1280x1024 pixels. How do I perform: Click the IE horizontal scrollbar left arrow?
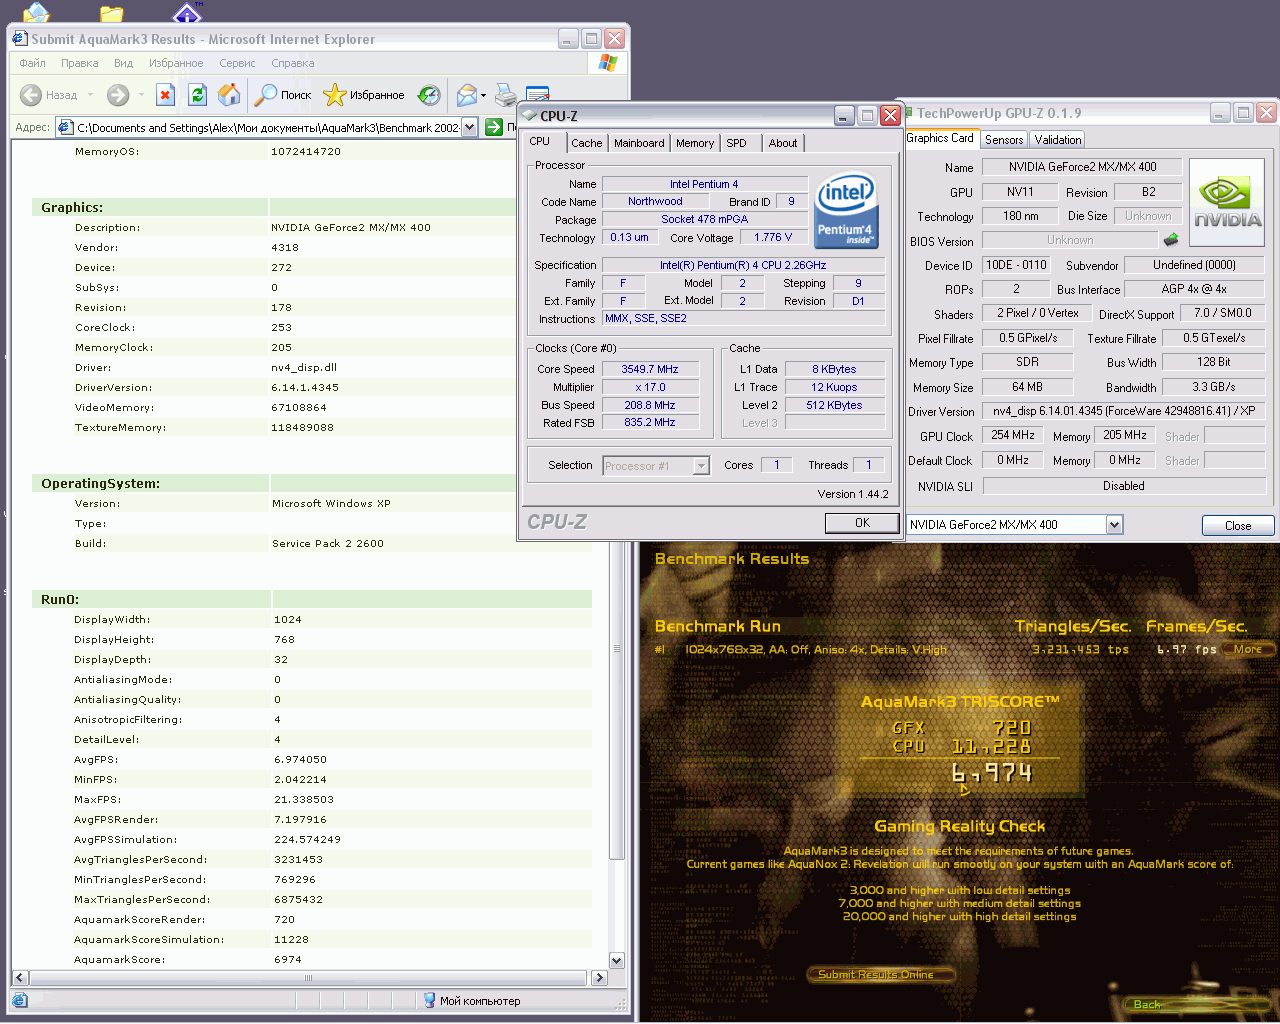20,978
